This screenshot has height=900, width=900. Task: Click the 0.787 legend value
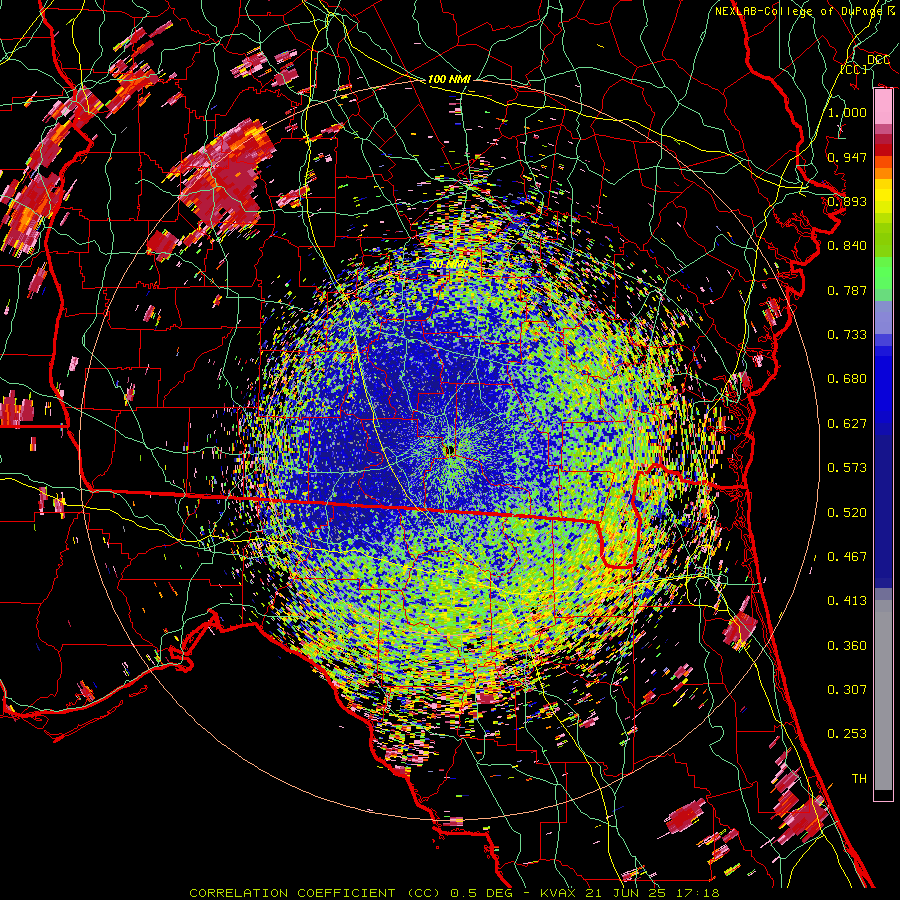click(847, 290)
